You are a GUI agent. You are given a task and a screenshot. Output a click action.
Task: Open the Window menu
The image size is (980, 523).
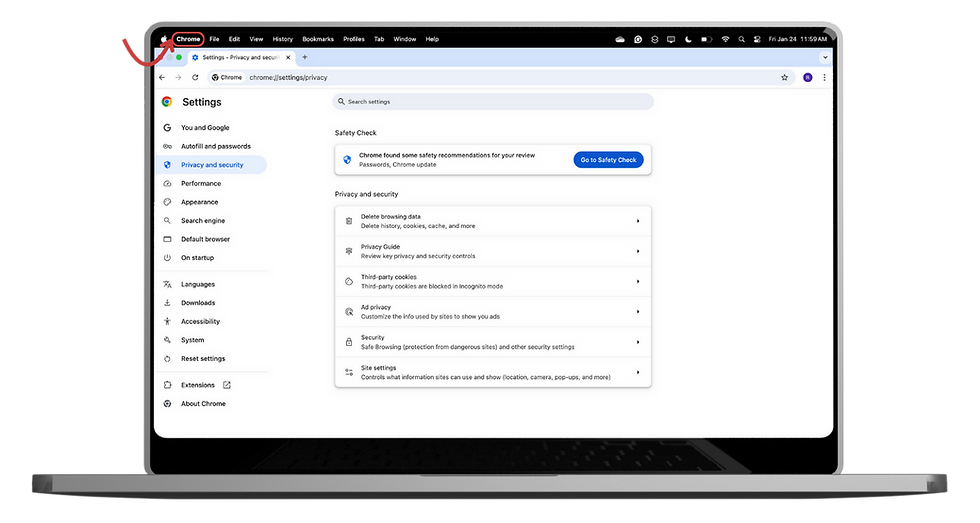pos(404,39)
